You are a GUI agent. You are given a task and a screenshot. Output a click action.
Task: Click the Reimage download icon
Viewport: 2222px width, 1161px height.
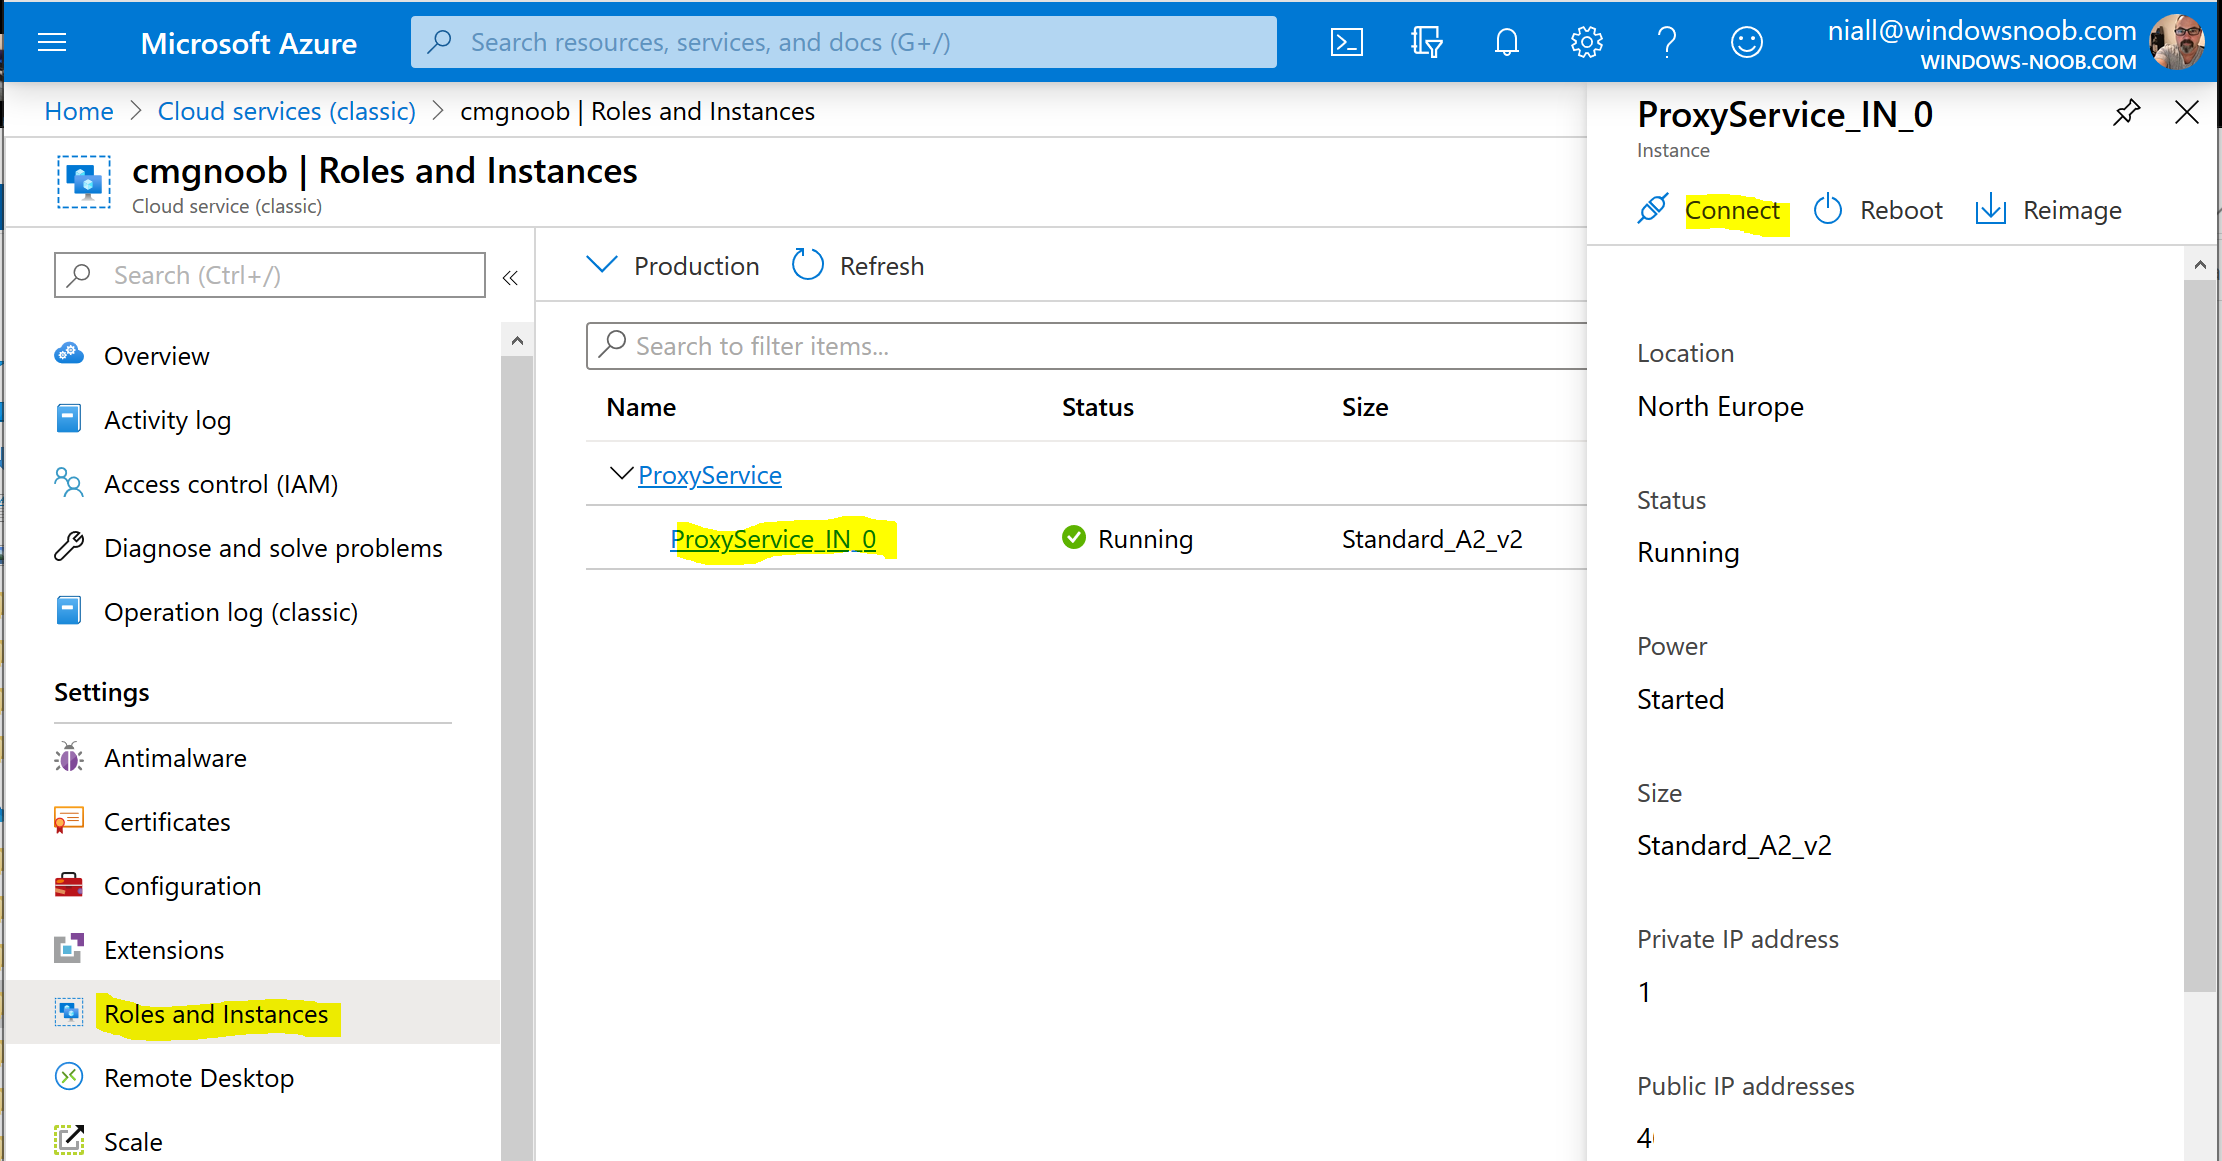[1991, 209]
